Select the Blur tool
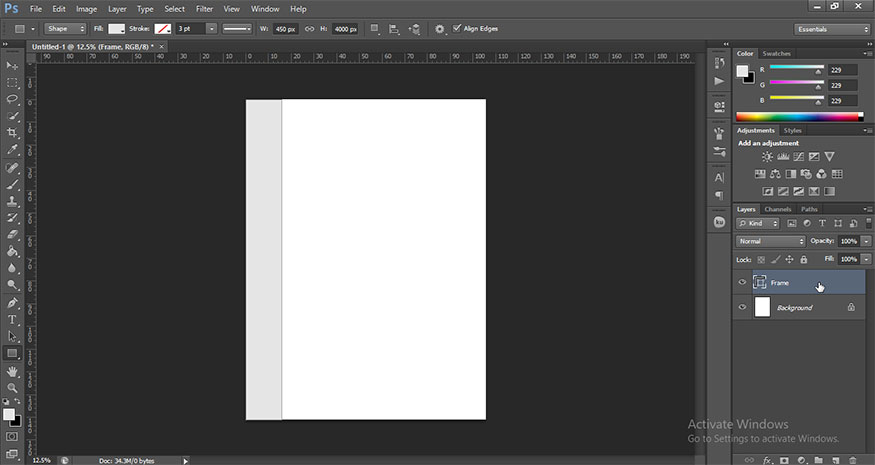875x465 pixels. (x=12, y=268)
